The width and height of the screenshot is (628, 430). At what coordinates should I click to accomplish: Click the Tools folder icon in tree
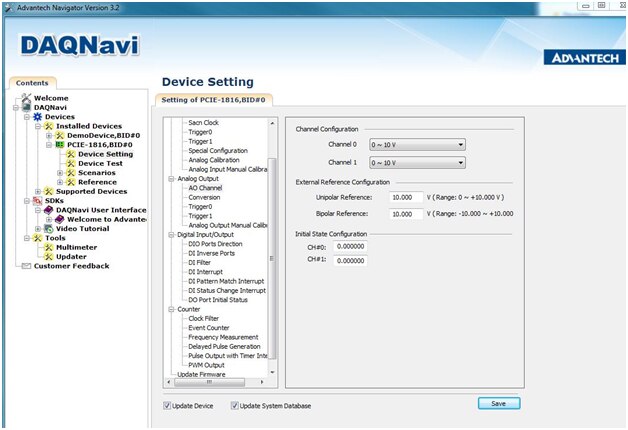coord(37,238)
